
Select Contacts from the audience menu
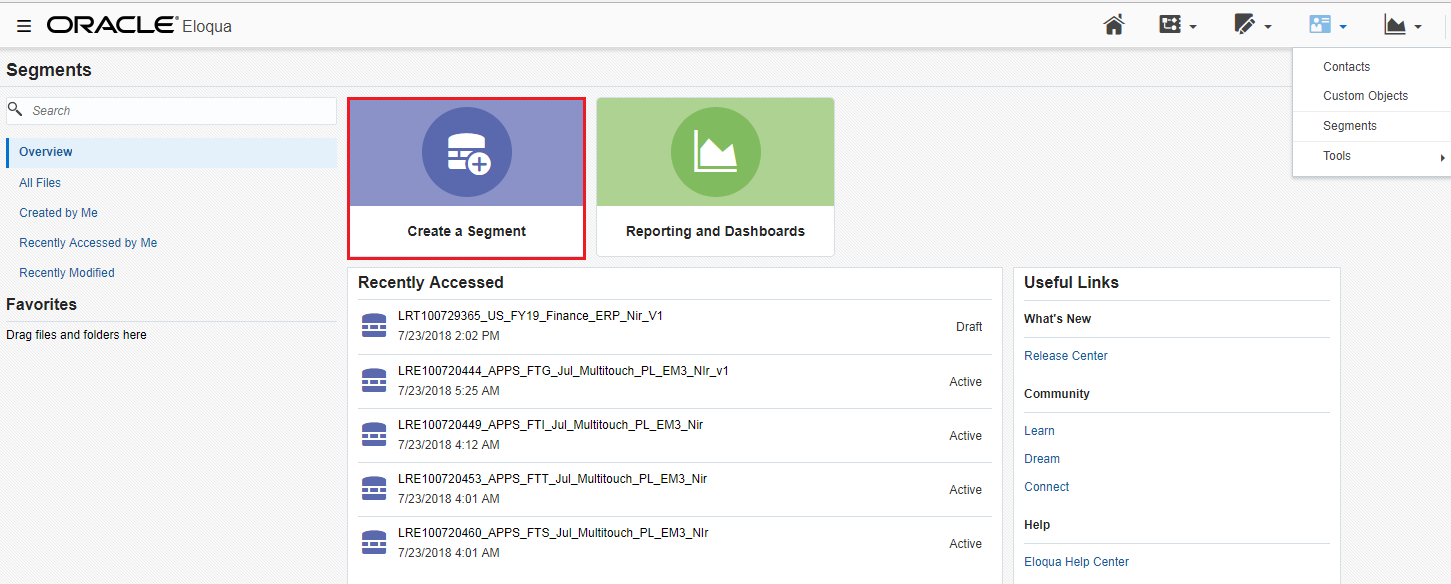tap(1346, 67)
